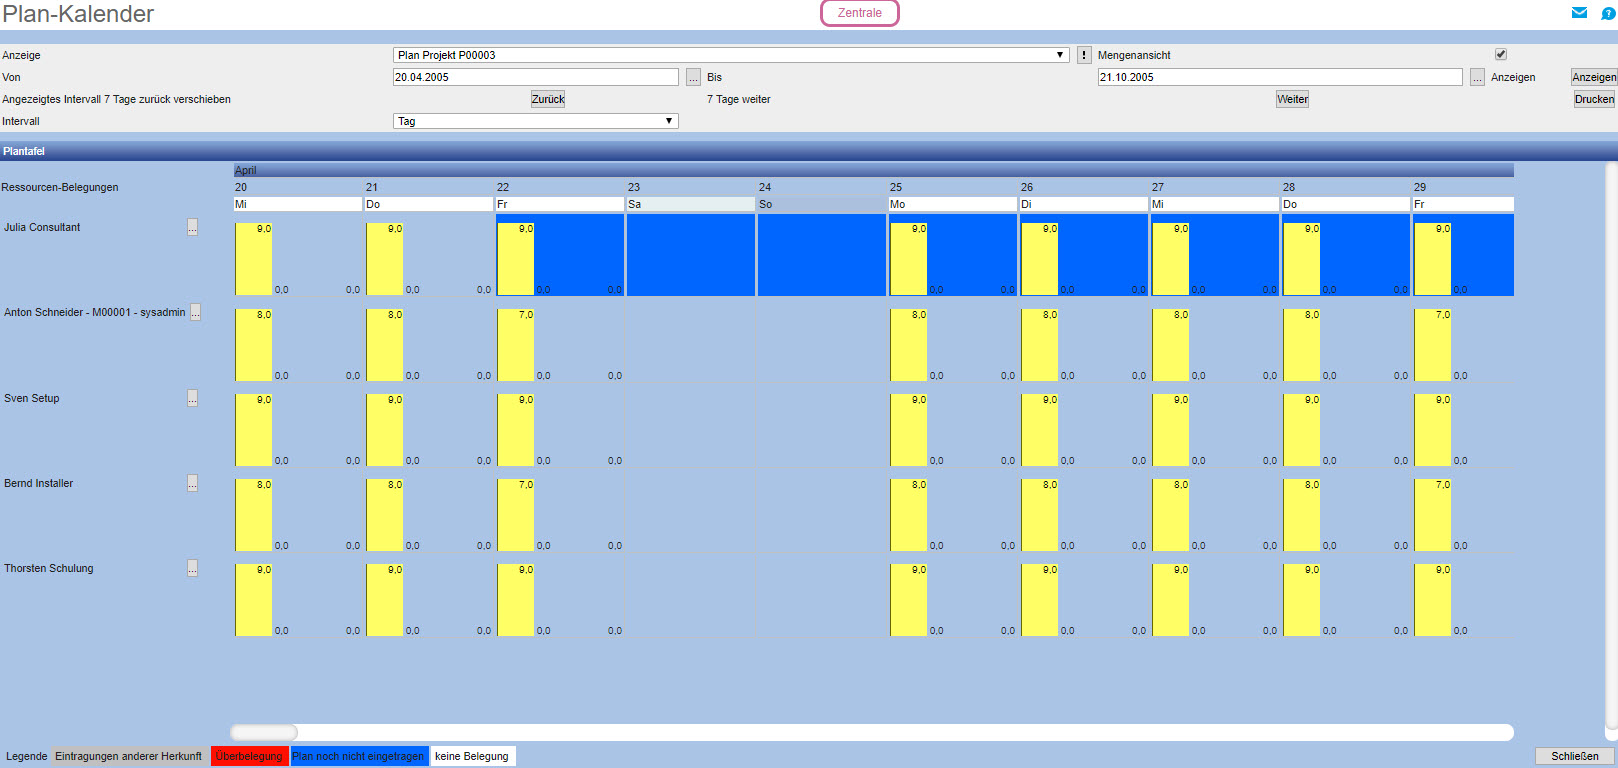Click the Schließen button

click(x=1575, y=756)
